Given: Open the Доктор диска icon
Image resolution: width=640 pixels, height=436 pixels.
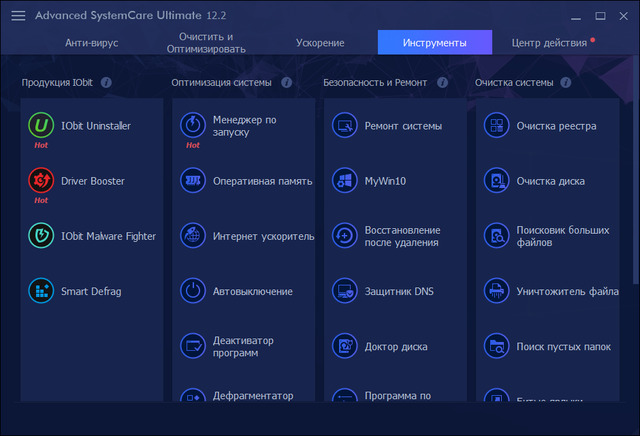Looking at the screenshot, I should 345,346.
